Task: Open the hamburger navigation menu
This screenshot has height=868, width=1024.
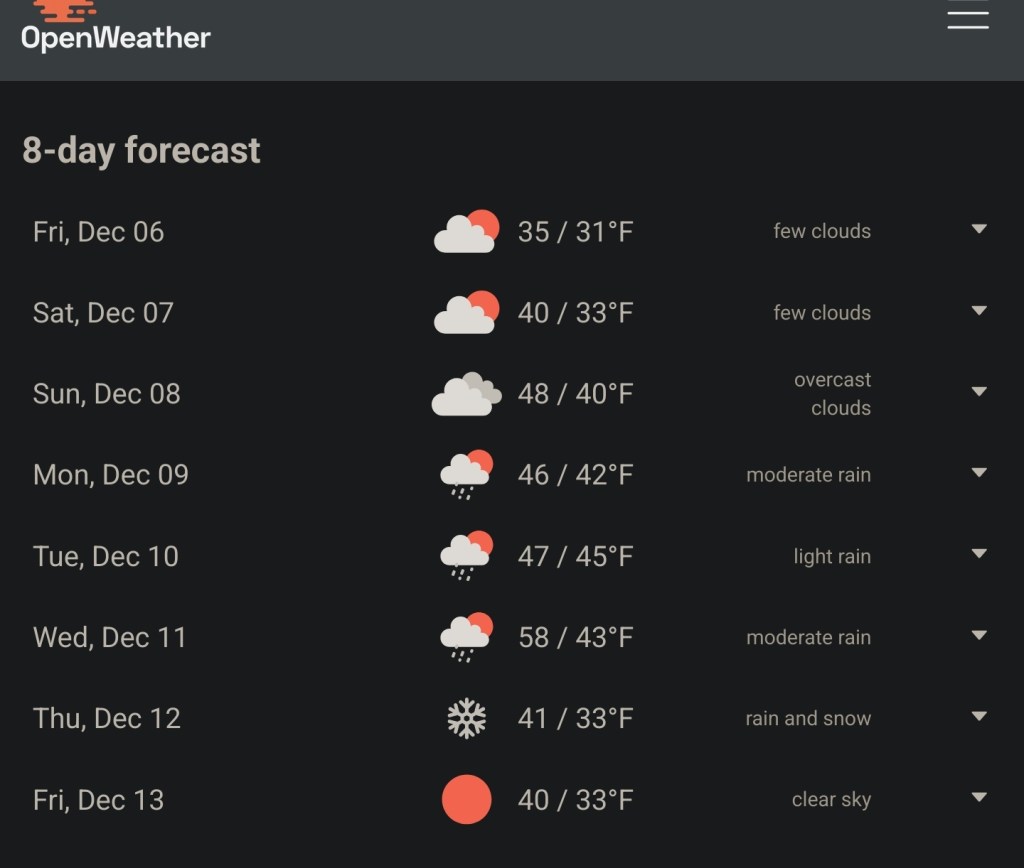Action: click(x=967, y=18)
